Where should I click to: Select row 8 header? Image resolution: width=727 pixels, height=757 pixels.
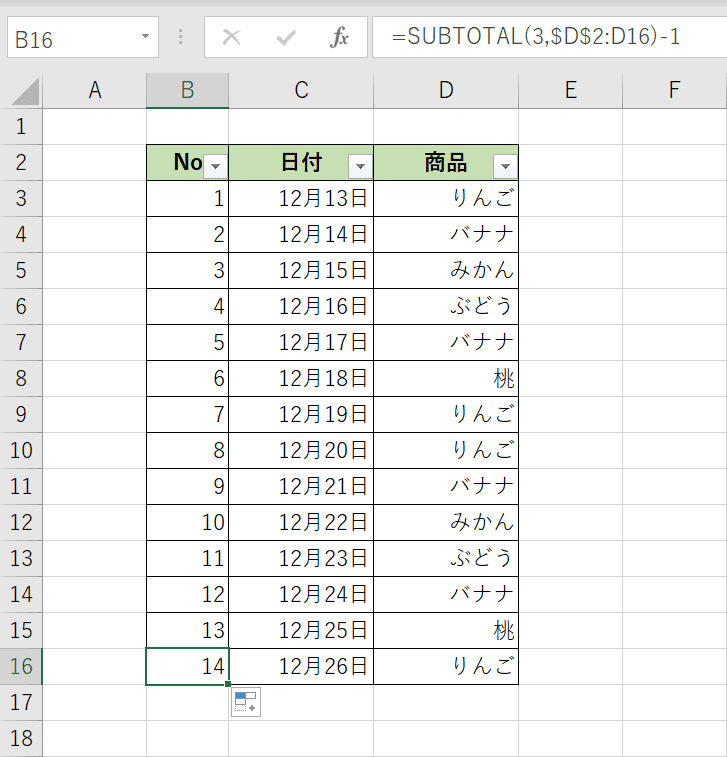click(21, 378)
